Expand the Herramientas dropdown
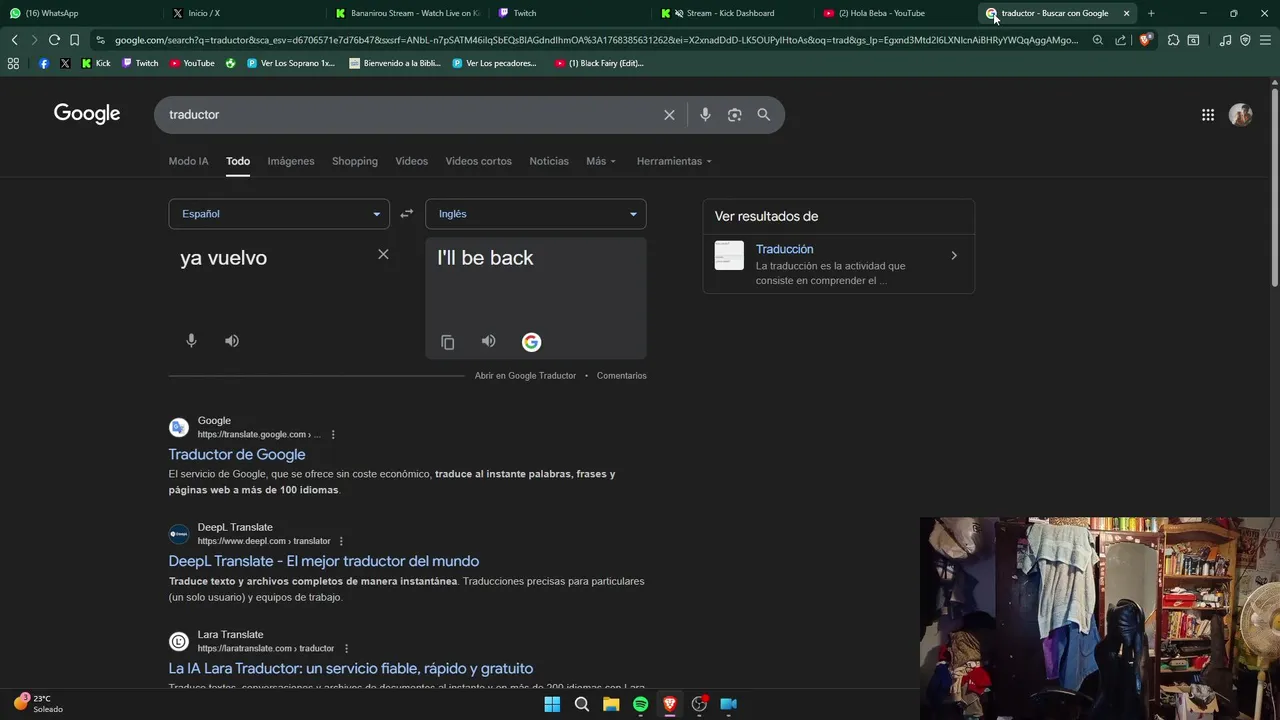The image size is (1280, 720). [x=674, y=161]
